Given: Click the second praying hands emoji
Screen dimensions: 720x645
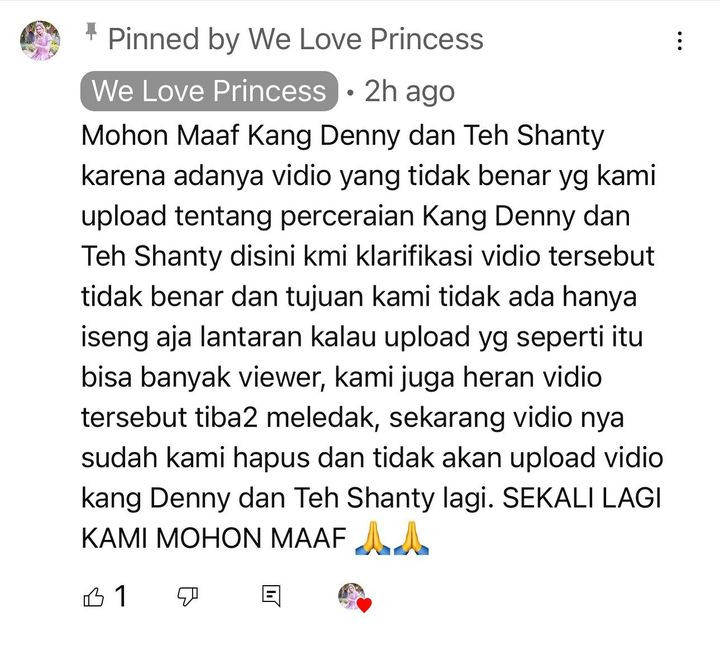Looking at the screenshot, I should pos(411,538).
